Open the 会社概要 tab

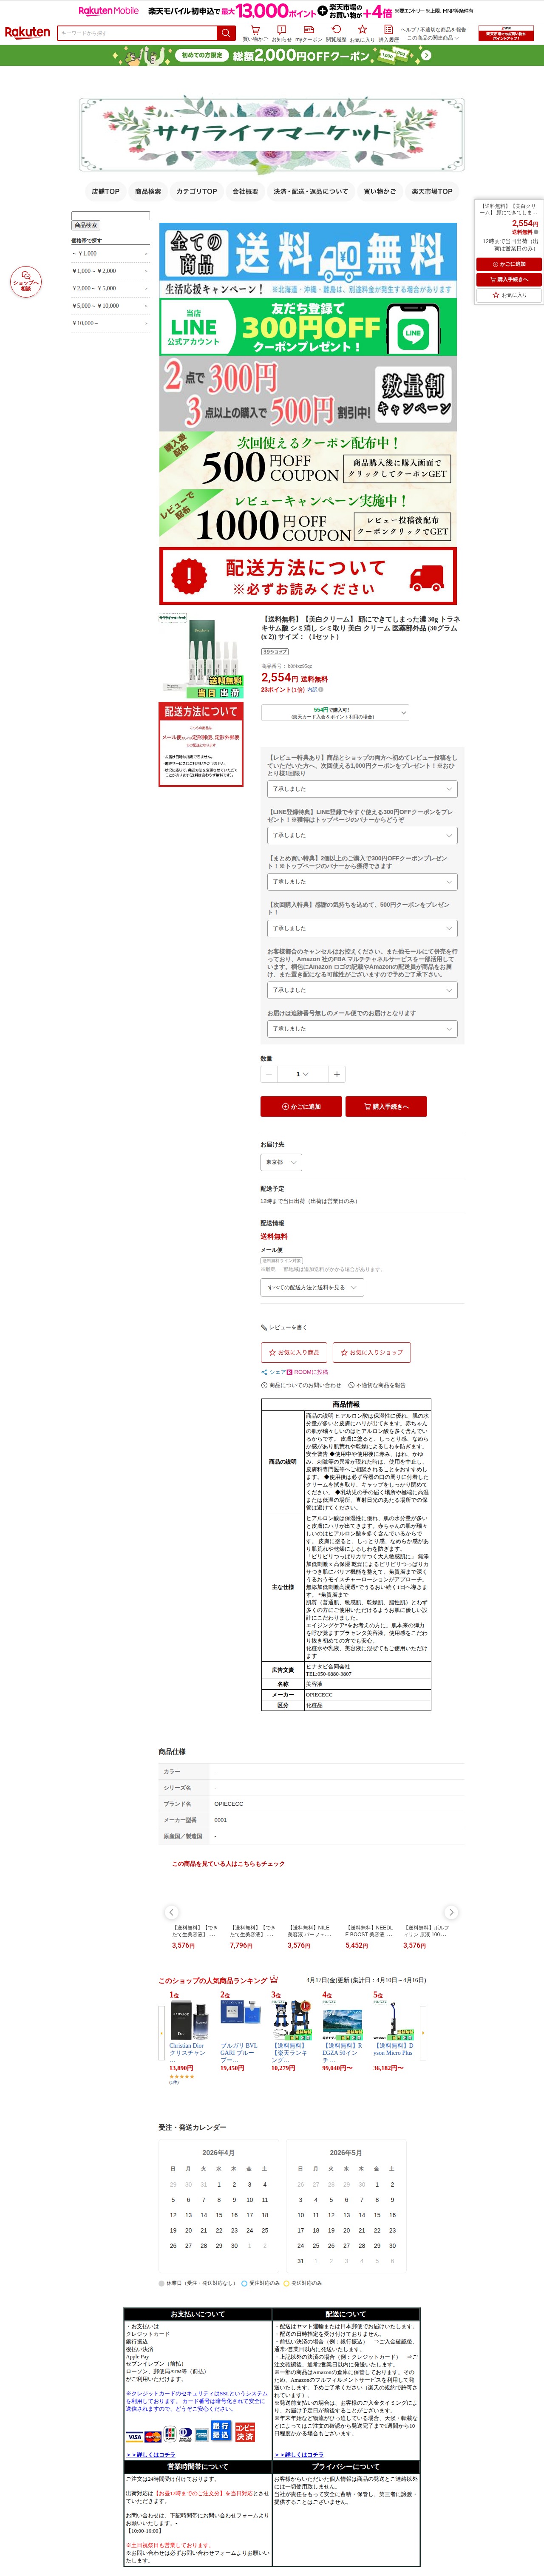[x=245, y=191]
